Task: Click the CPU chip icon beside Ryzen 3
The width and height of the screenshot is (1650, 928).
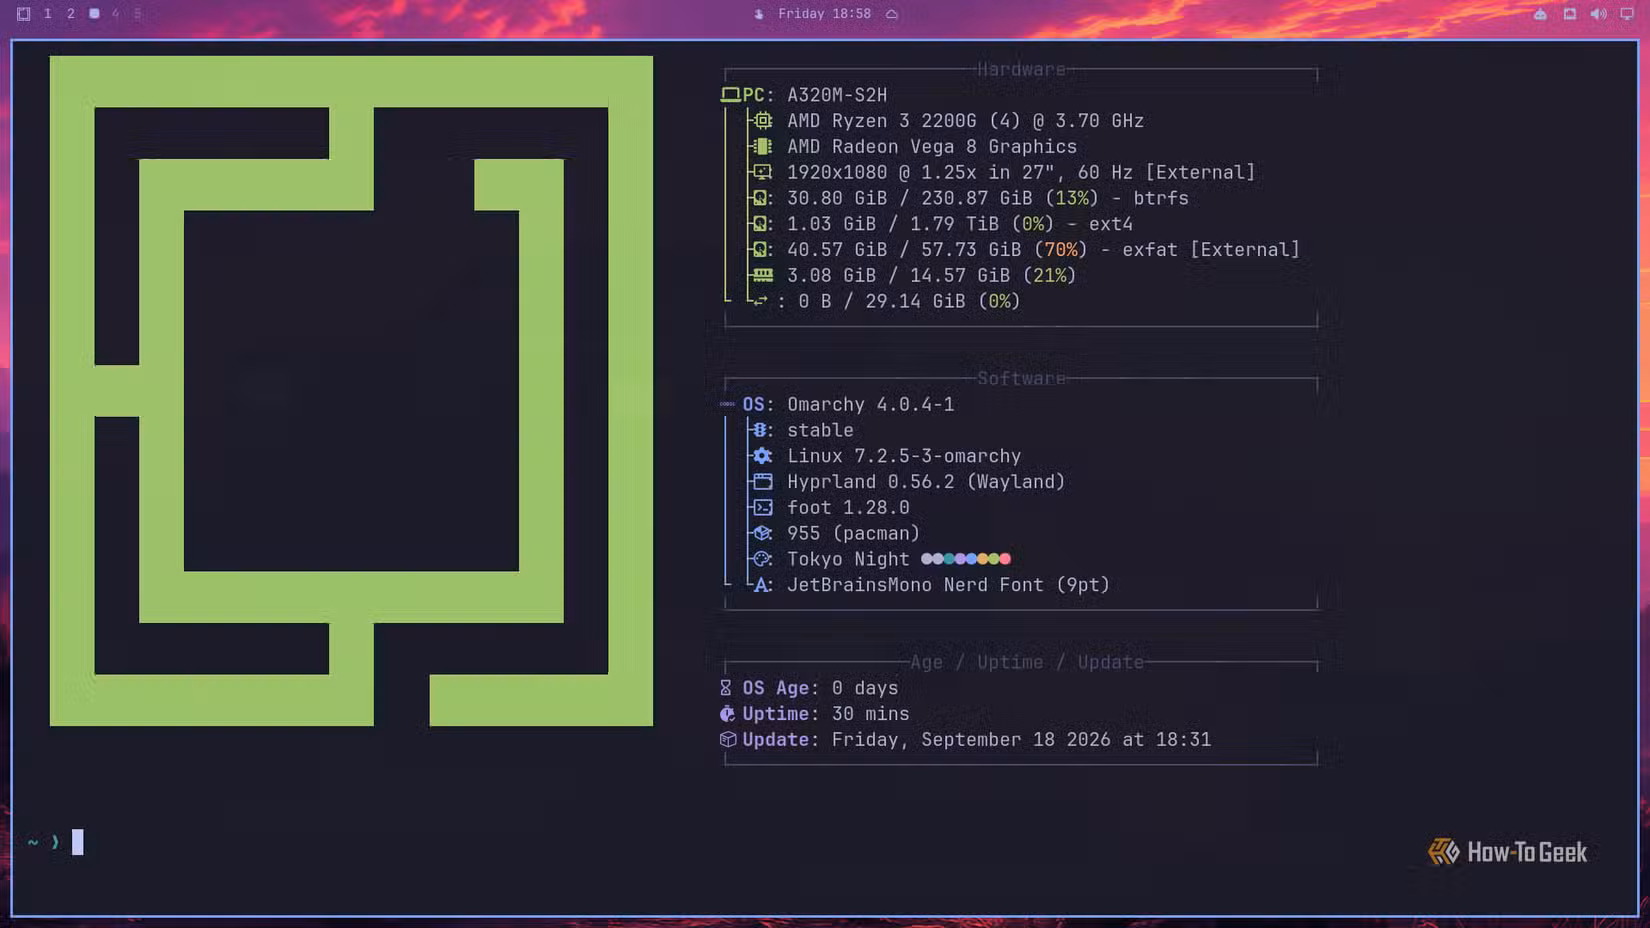Action: [x=763, y=121]
